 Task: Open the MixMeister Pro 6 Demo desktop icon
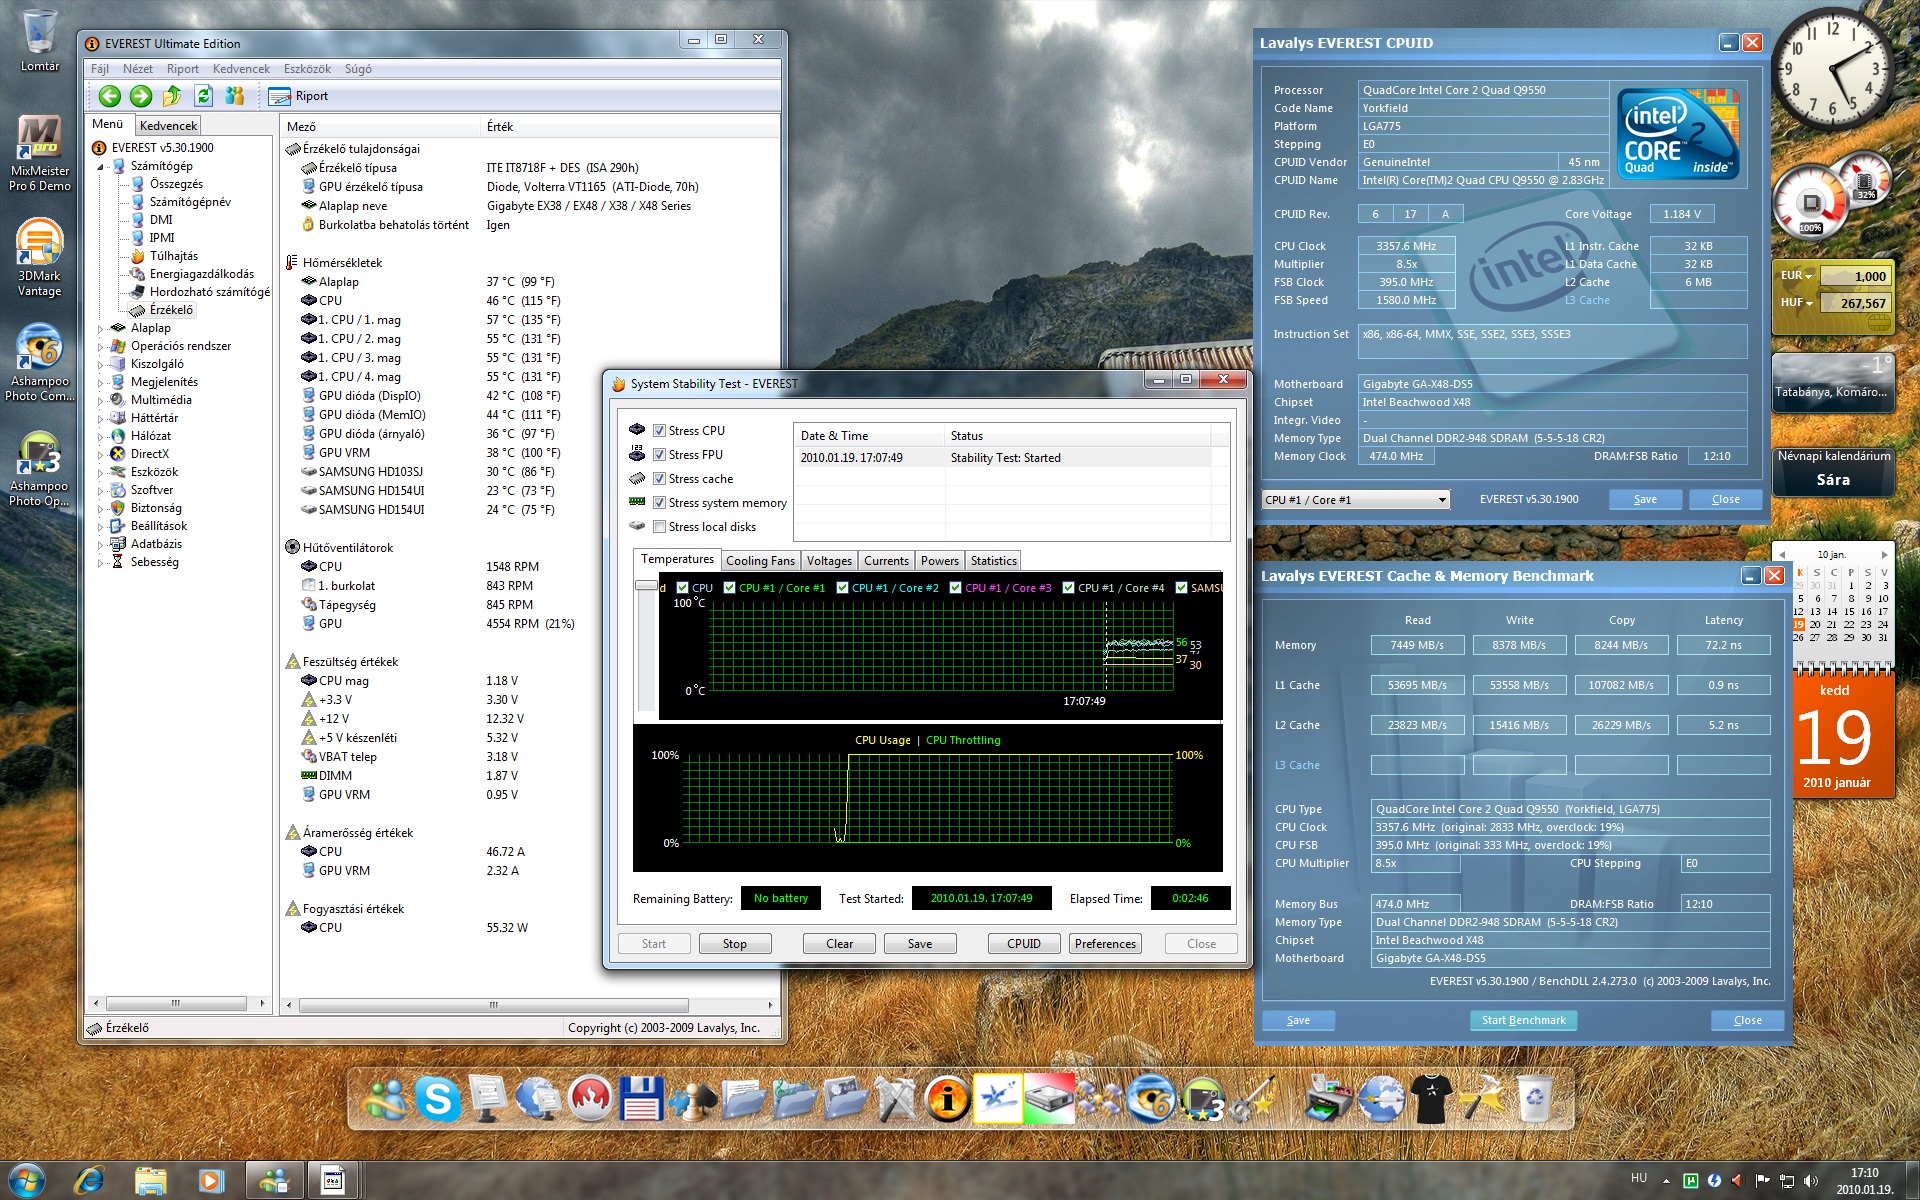(x=39, y=153)
